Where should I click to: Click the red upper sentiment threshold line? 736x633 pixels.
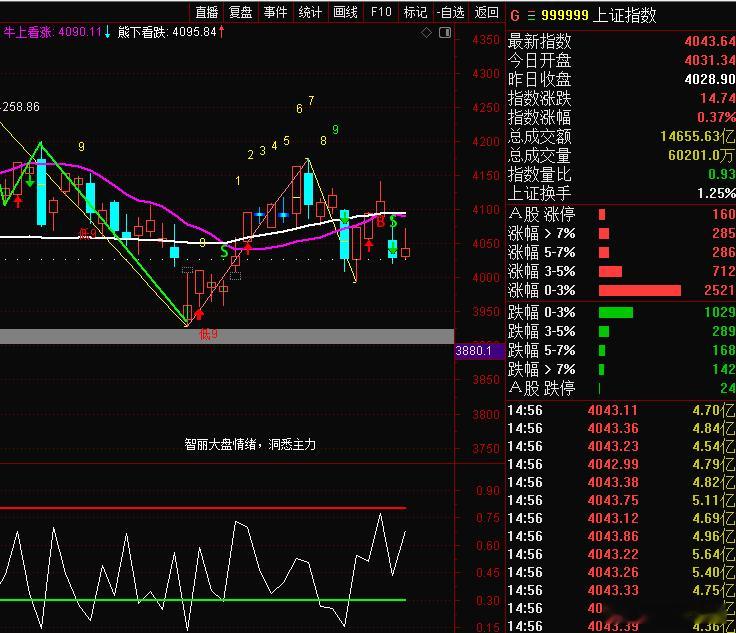pos(203,508)
